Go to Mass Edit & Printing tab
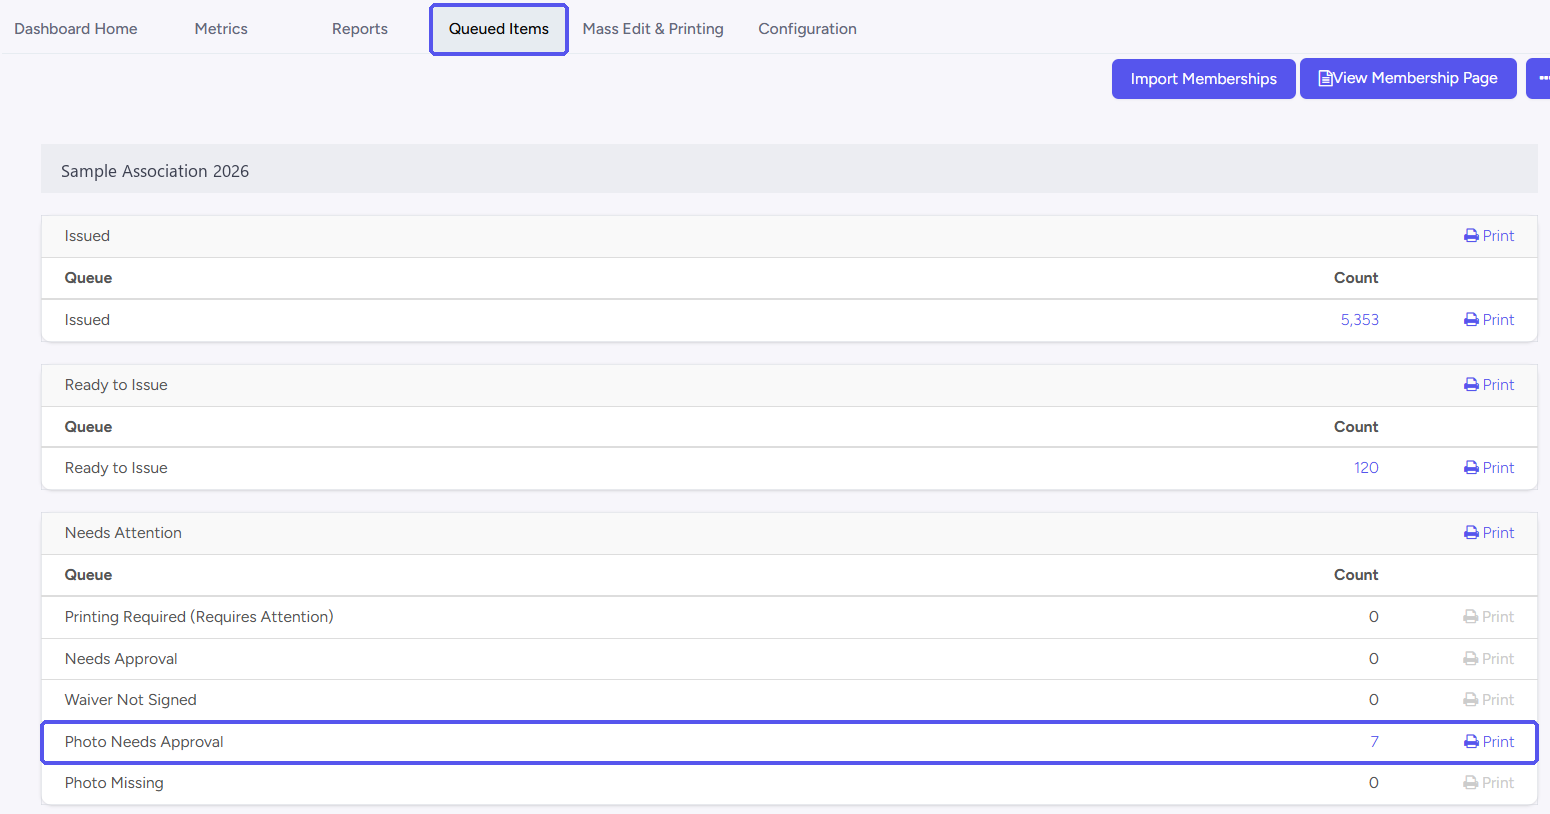The width and height of the screenshot is (1550, 814). [x=653, y=29]
